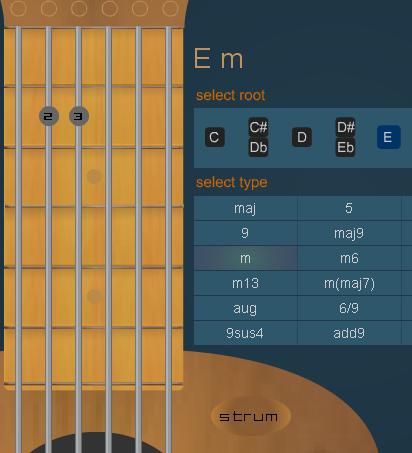Choose the m(maj7) chord type
Image resolution: width=412 pixels, height=453 pixels.
[x=349, y=283]
